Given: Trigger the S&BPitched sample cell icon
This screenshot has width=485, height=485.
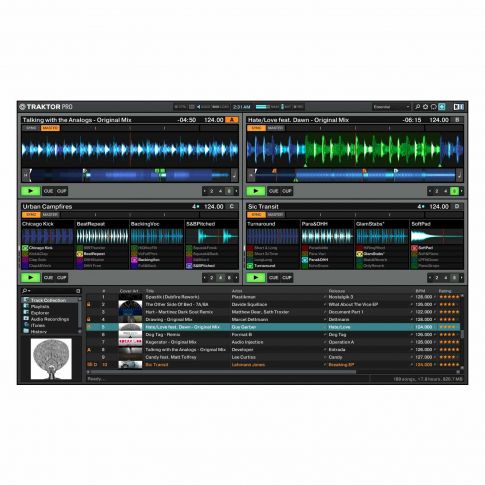Looking at the screenshot, I should tap(189, 266).
